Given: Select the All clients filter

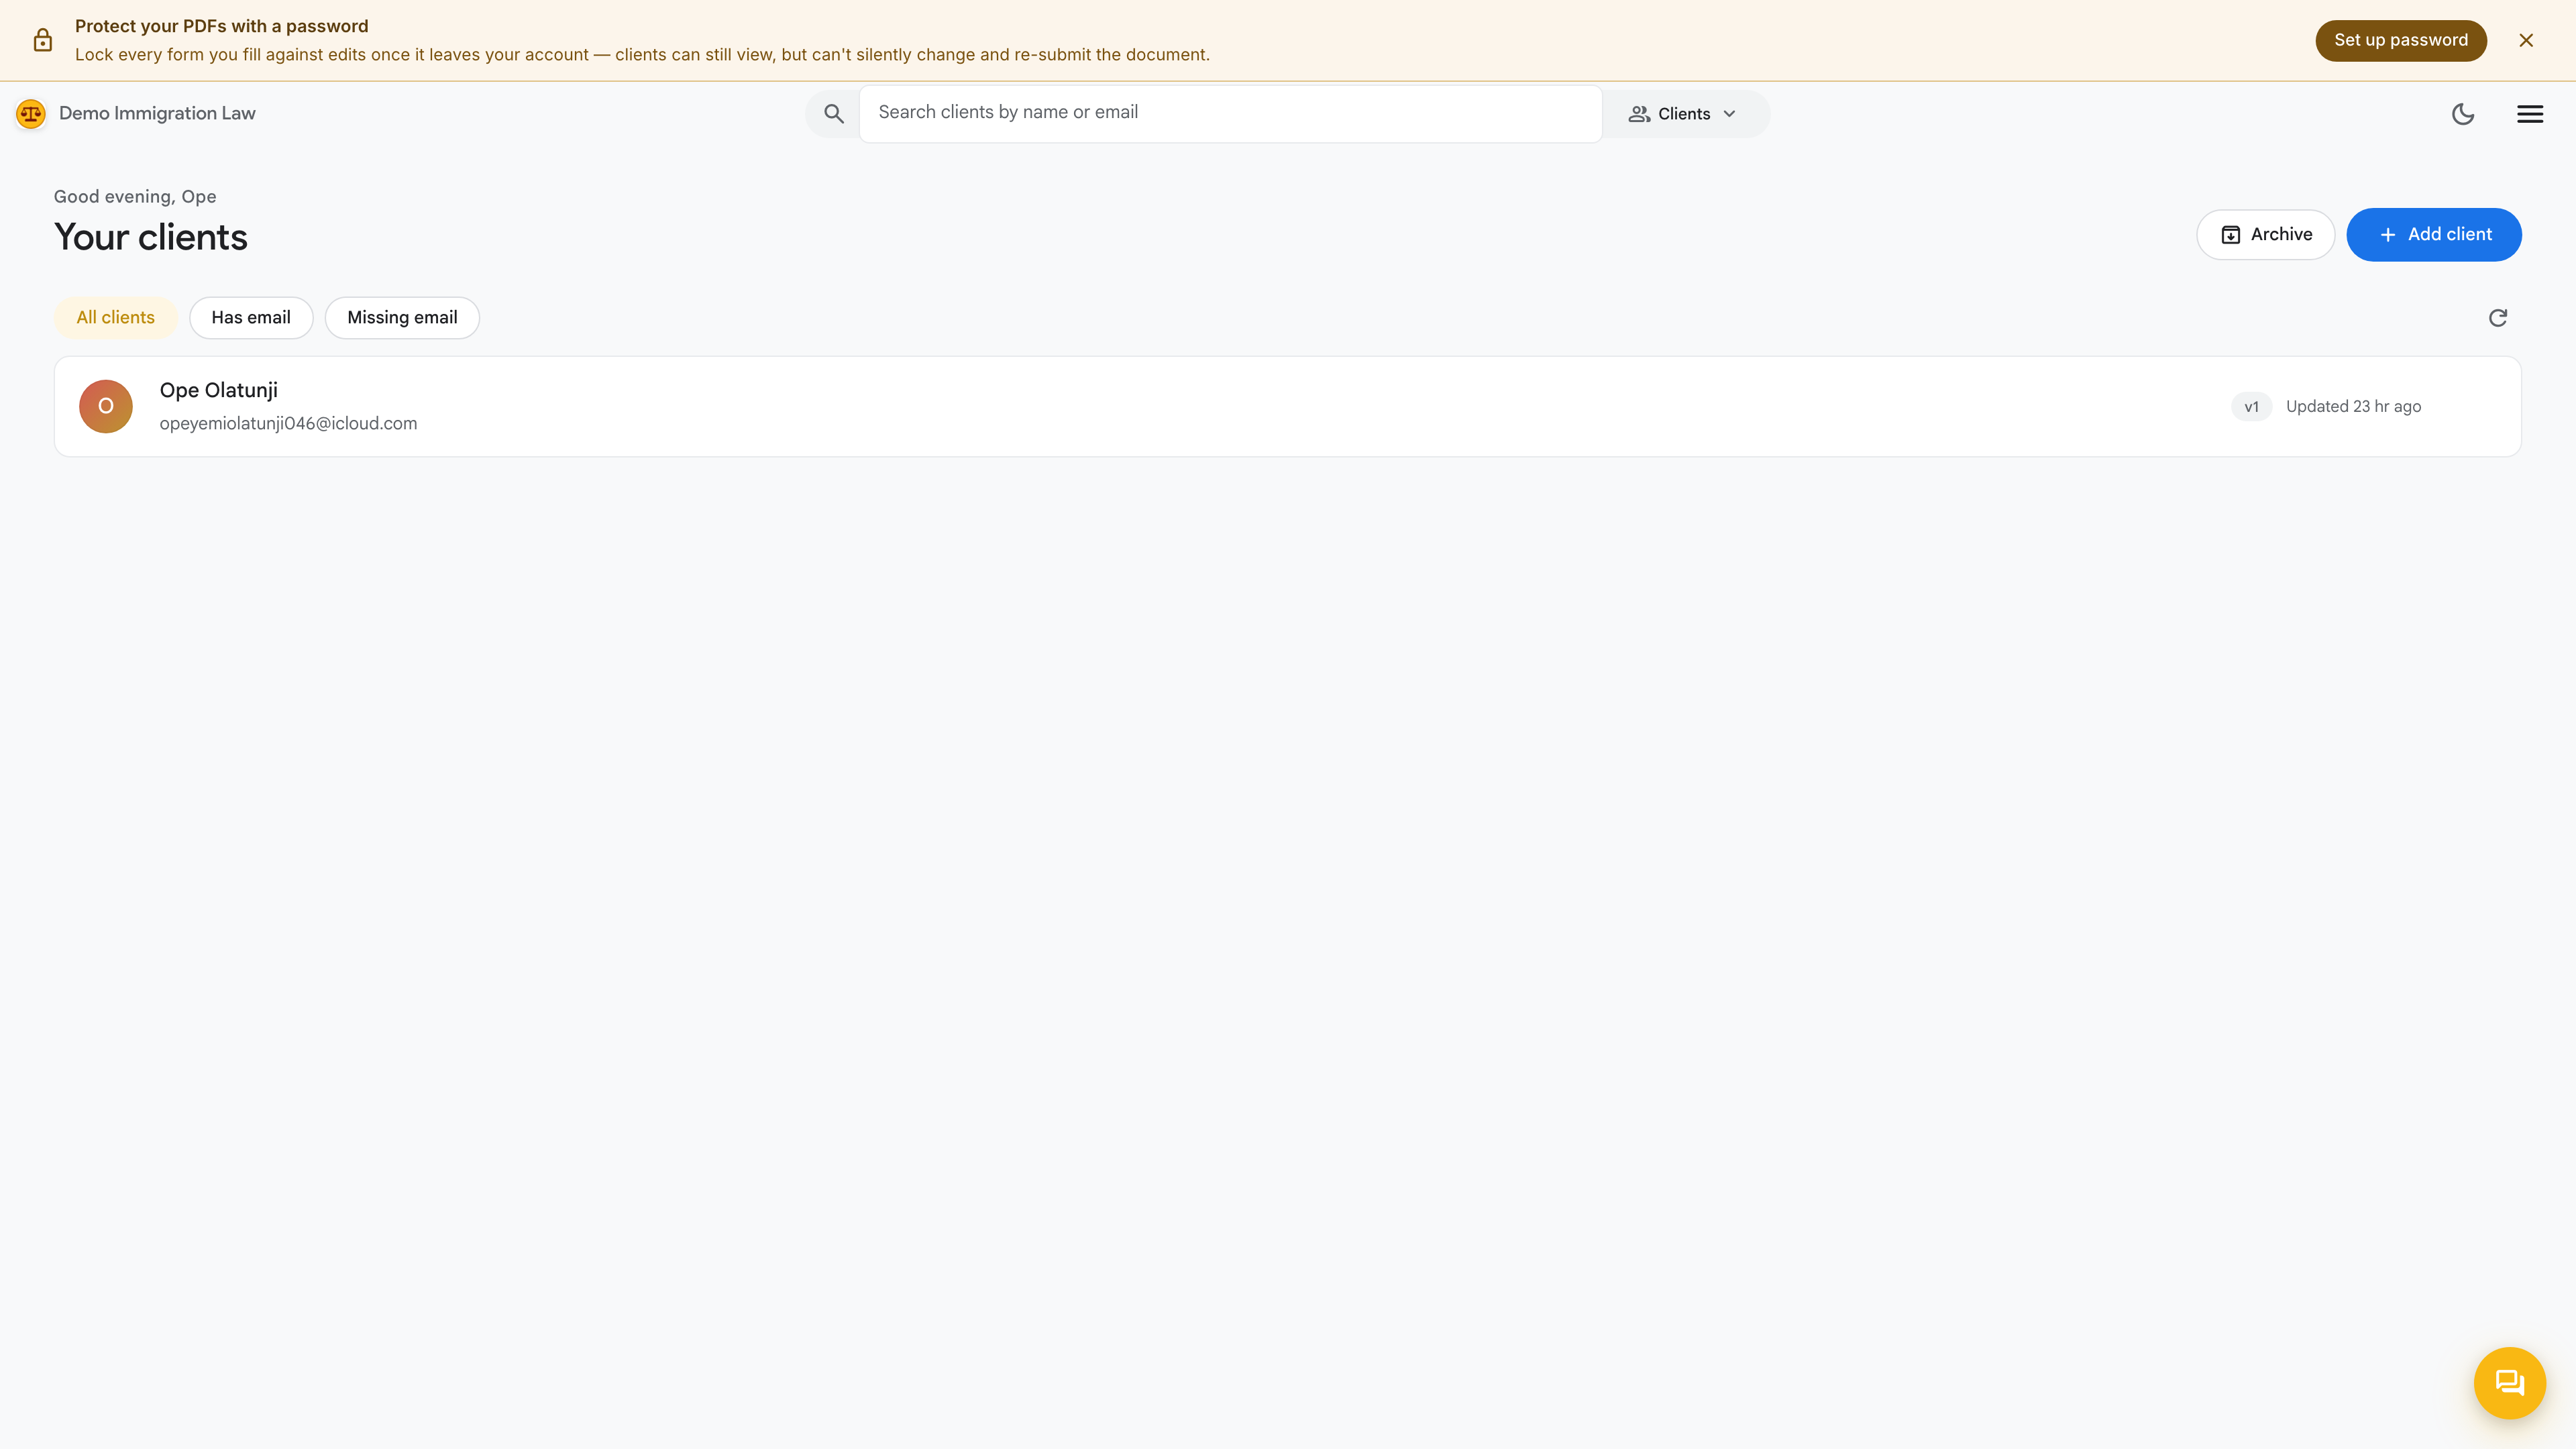Looking at the screenshot, I should [x=115, y=317].
